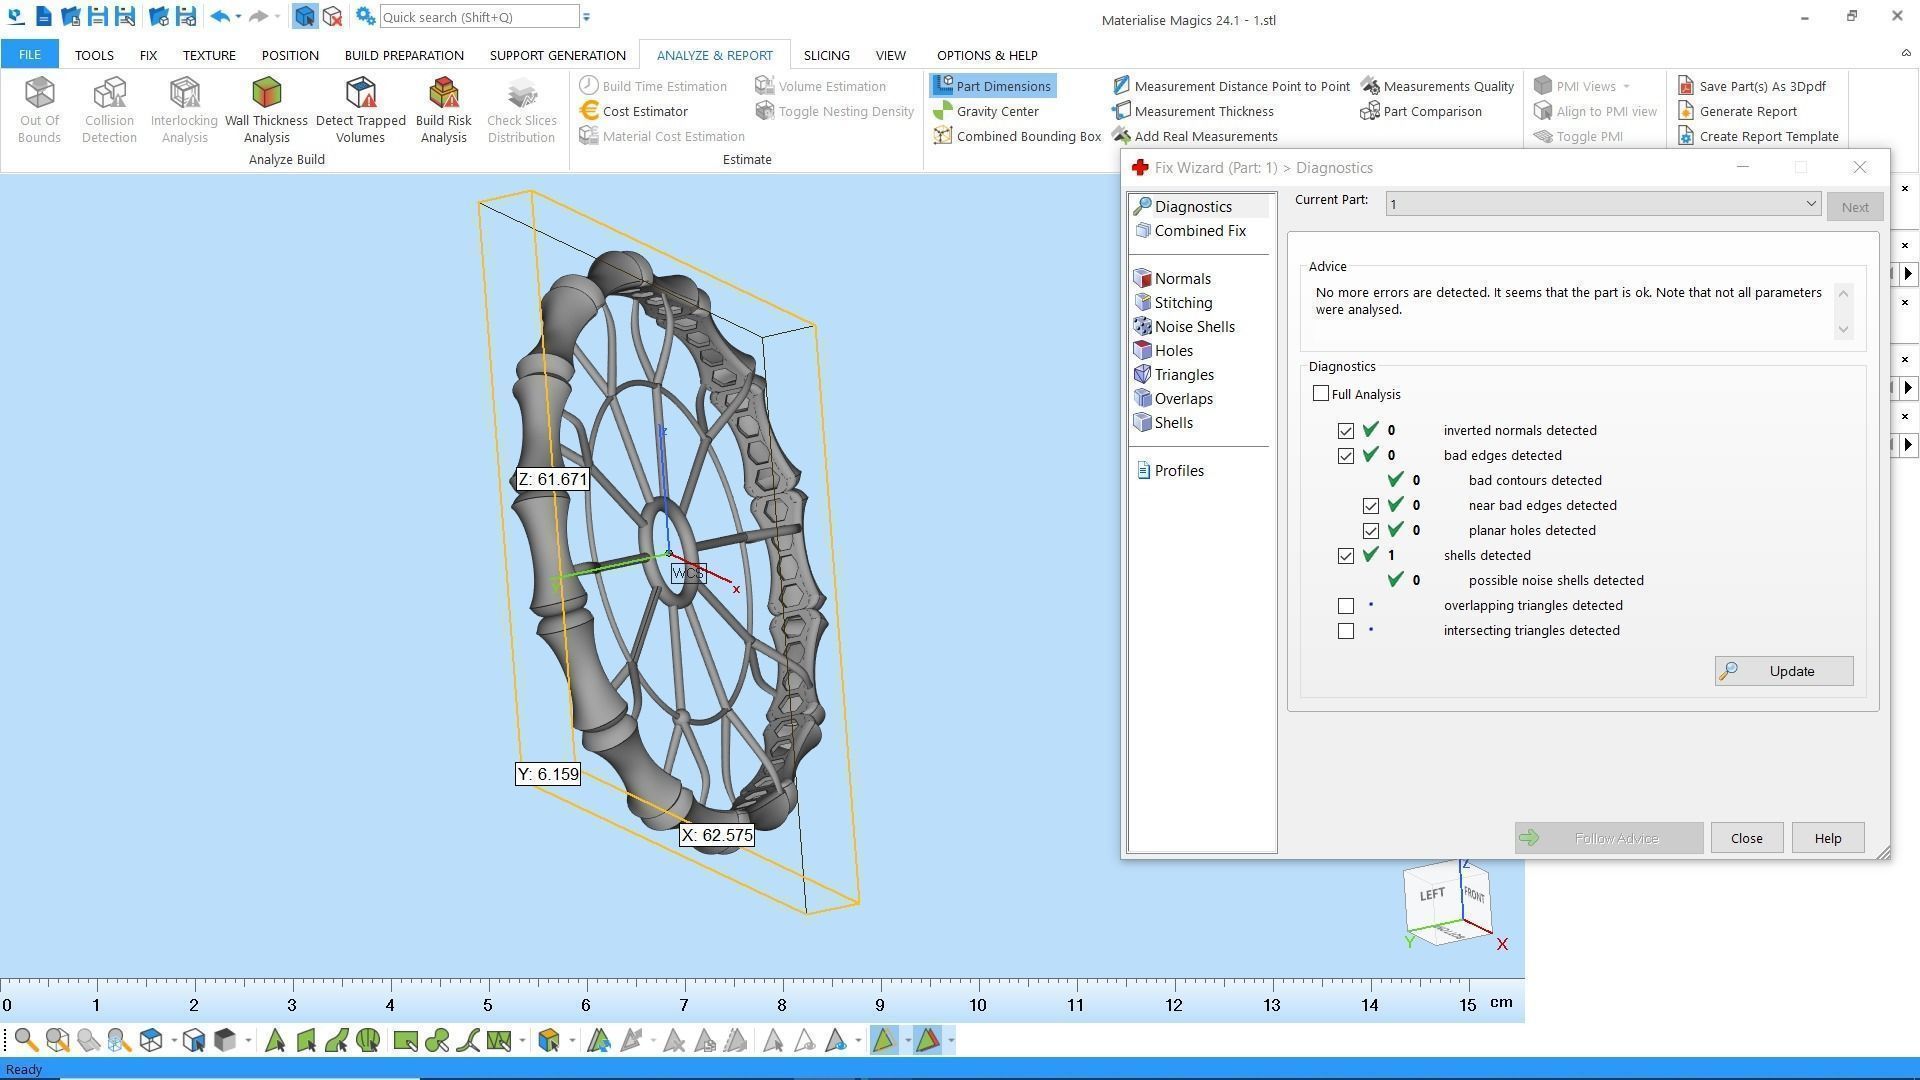Click the Close button in Fix Wizard
Viewport: 1920px width, 1080px height.
click(1746, 838)
